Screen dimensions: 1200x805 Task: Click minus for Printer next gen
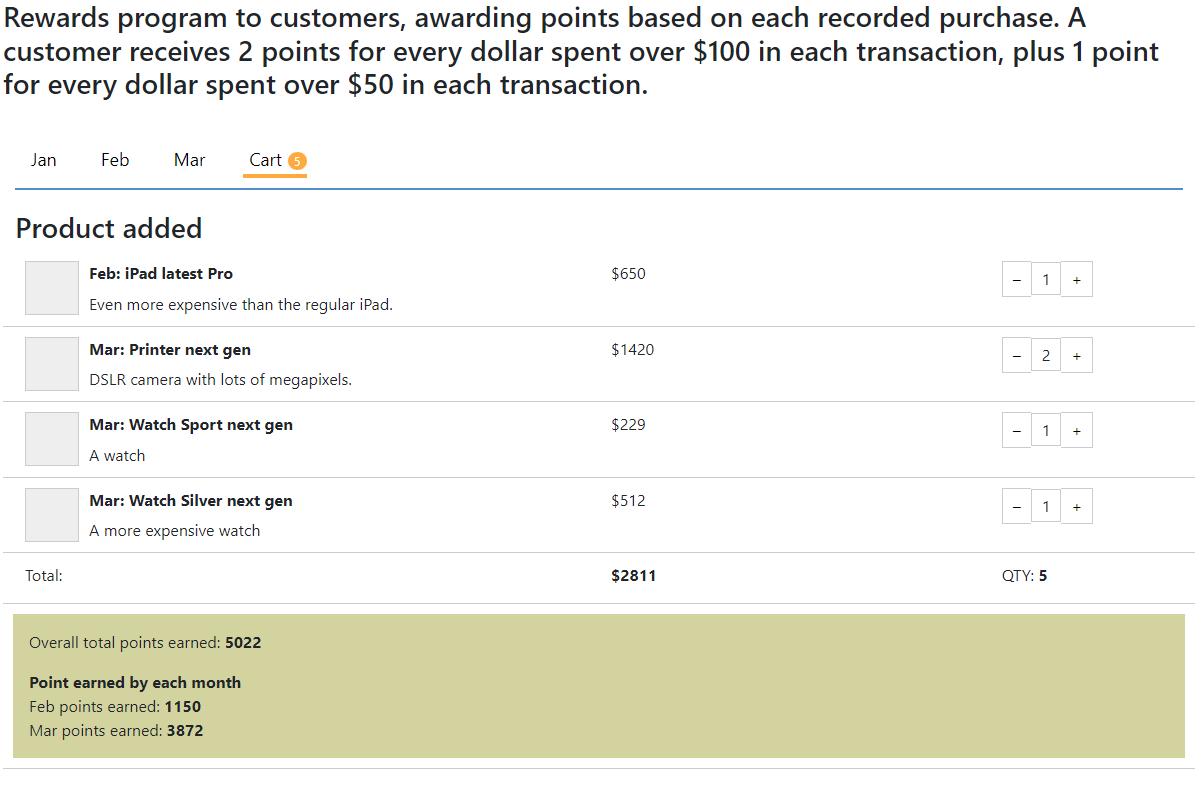(1016, 355)
